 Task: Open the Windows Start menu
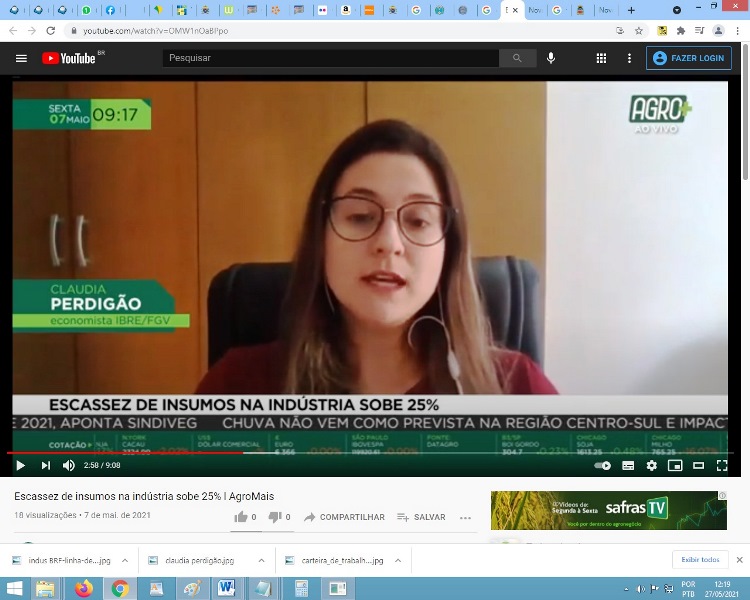tap(14, 589)
